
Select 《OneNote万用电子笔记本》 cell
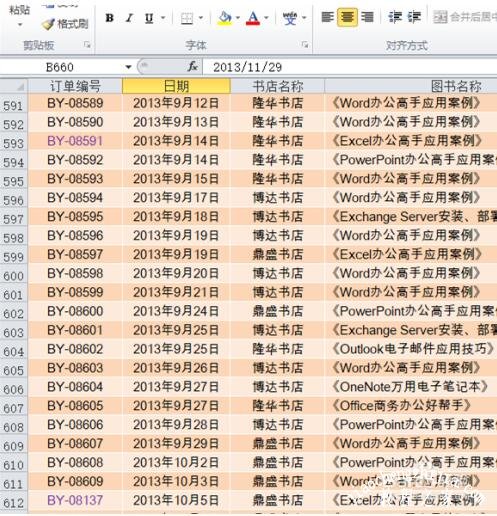411,387
